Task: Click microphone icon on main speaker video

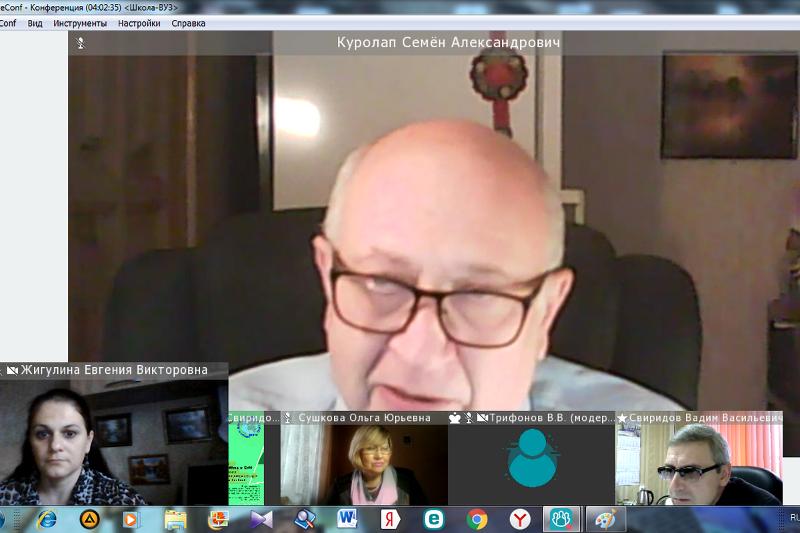Action: tap(81, 43)
